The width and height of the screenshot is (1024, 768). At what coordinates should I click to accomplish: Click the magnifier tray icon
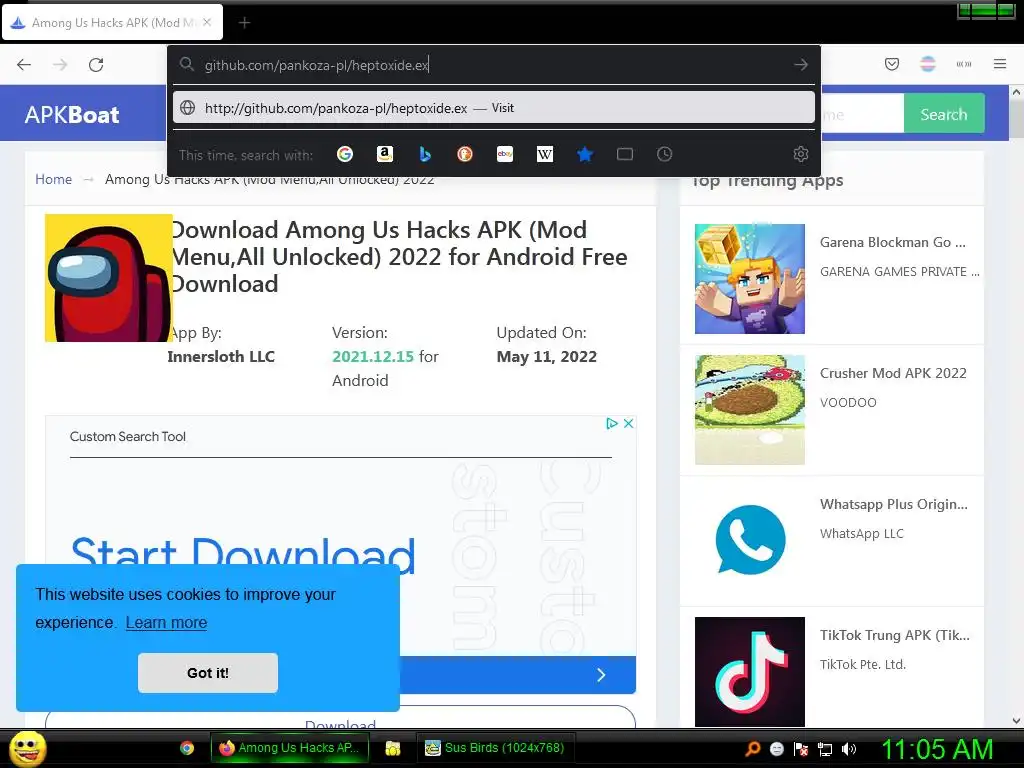click(x=752, y=748)
